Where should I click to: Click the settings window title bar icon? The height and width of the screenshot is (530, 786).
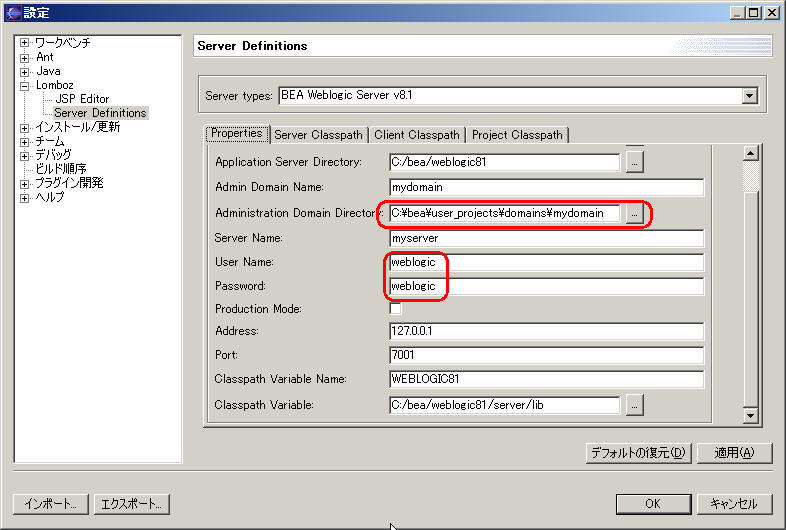pos(11,12)
